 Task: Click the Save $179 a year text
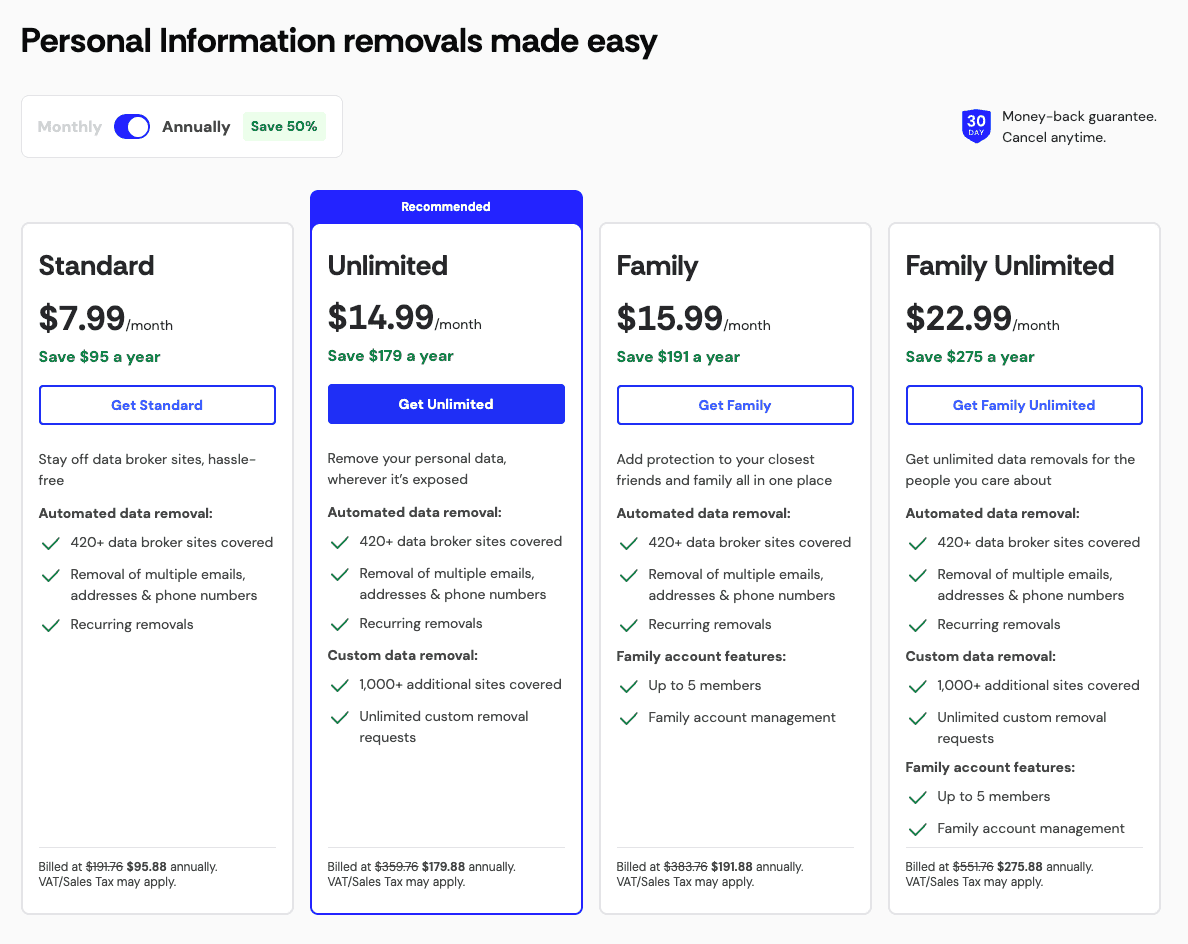(391, 355)
